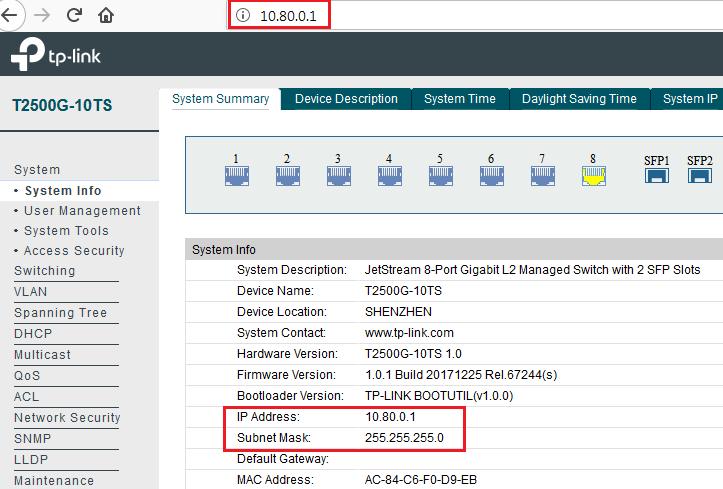Open Access Security in sidebar
This screenshot has width=723, height=489.
[74, 250]
